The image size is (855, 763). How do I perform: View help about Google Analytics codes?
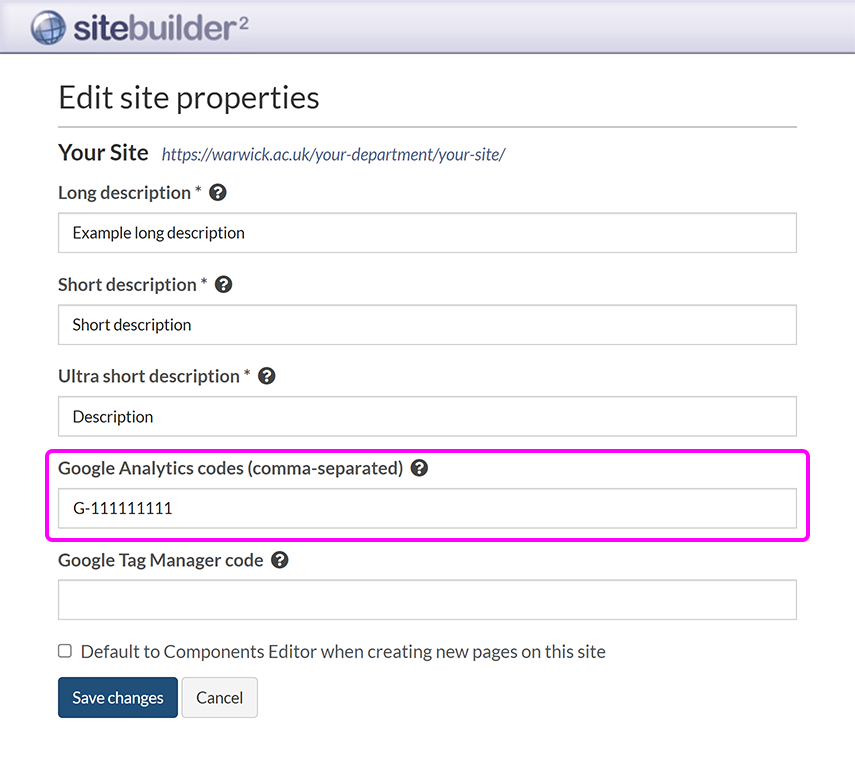click(419, 467)
